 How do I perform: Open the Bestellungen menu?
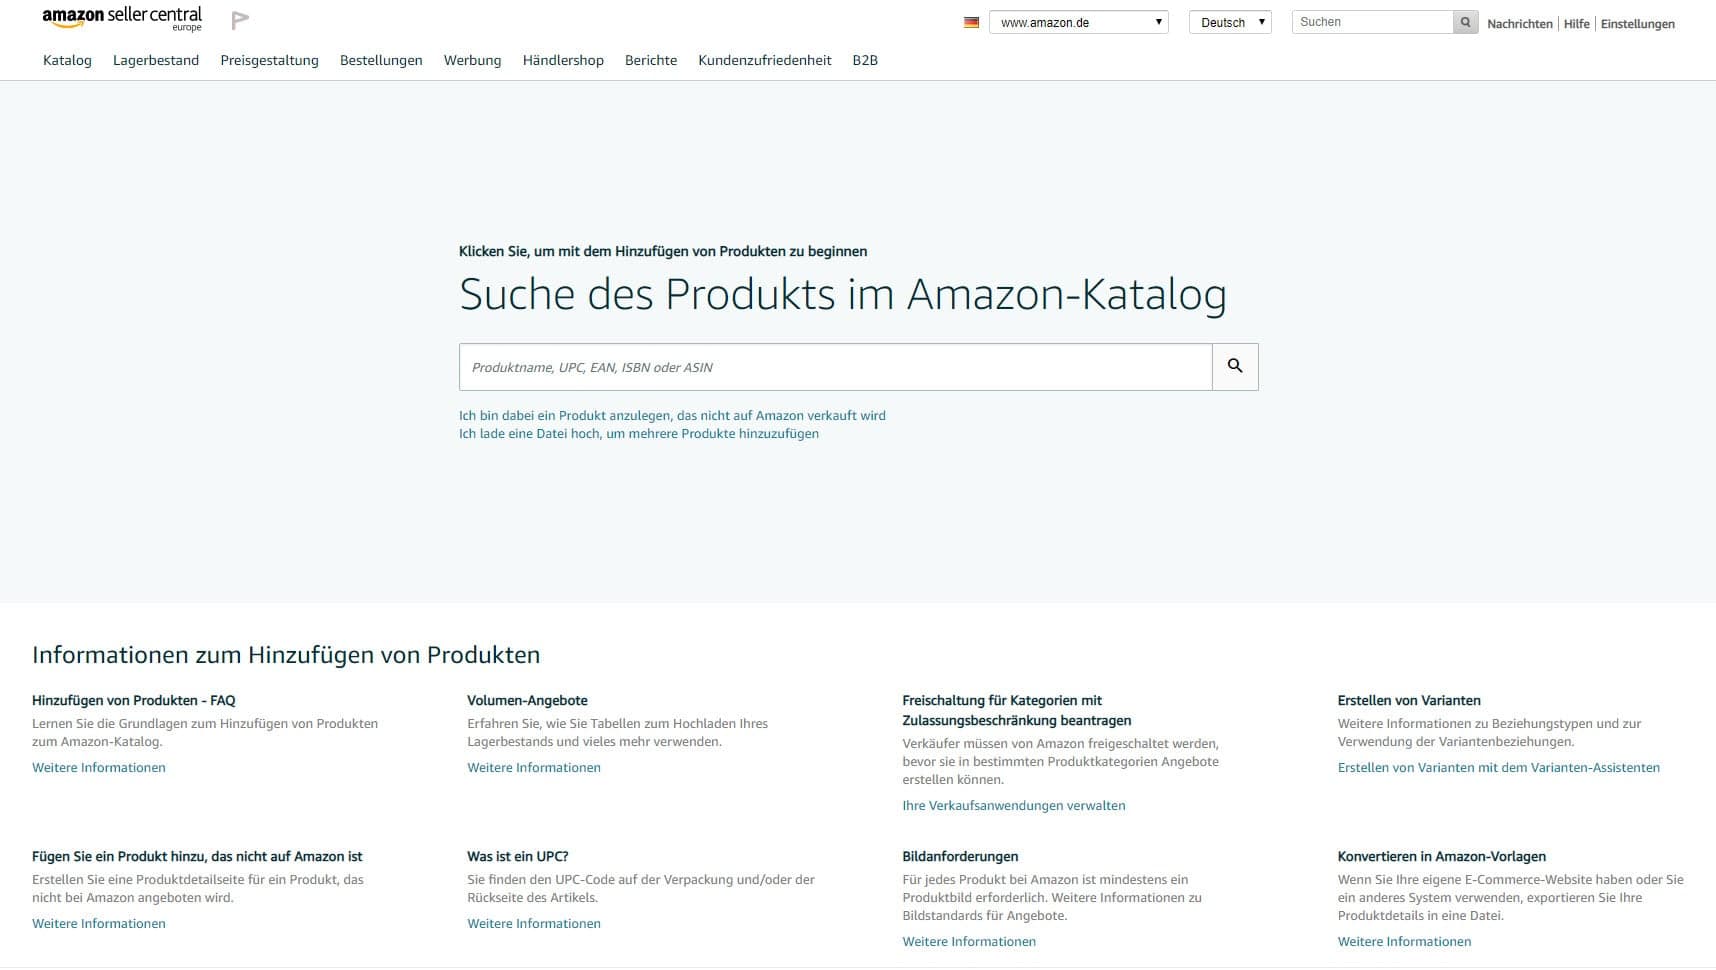pos(381,60)
